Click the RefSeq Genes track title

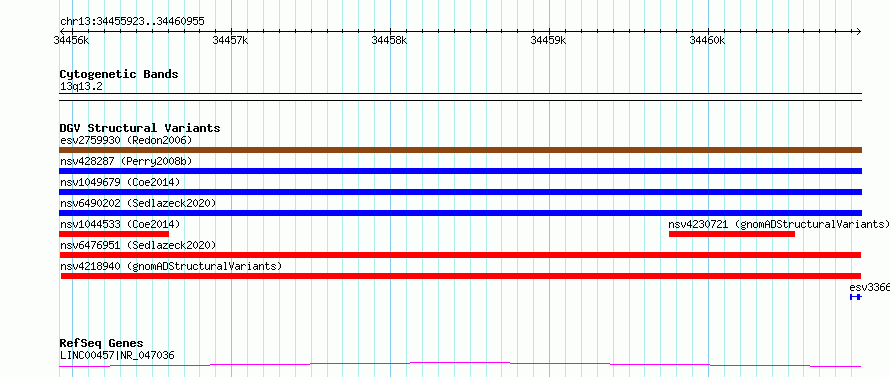tap(101, 343)
